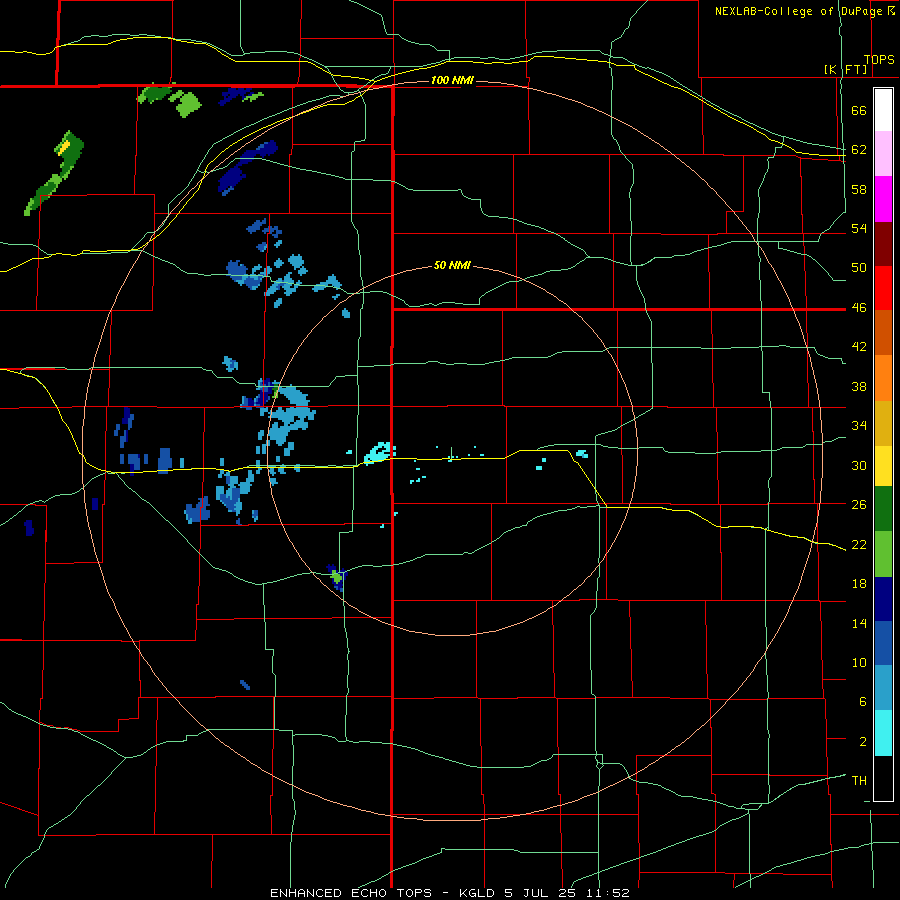The width and height of the screenshot is (900, 900).
Task: Select the orange legend swatch
Action: [883, 378]
